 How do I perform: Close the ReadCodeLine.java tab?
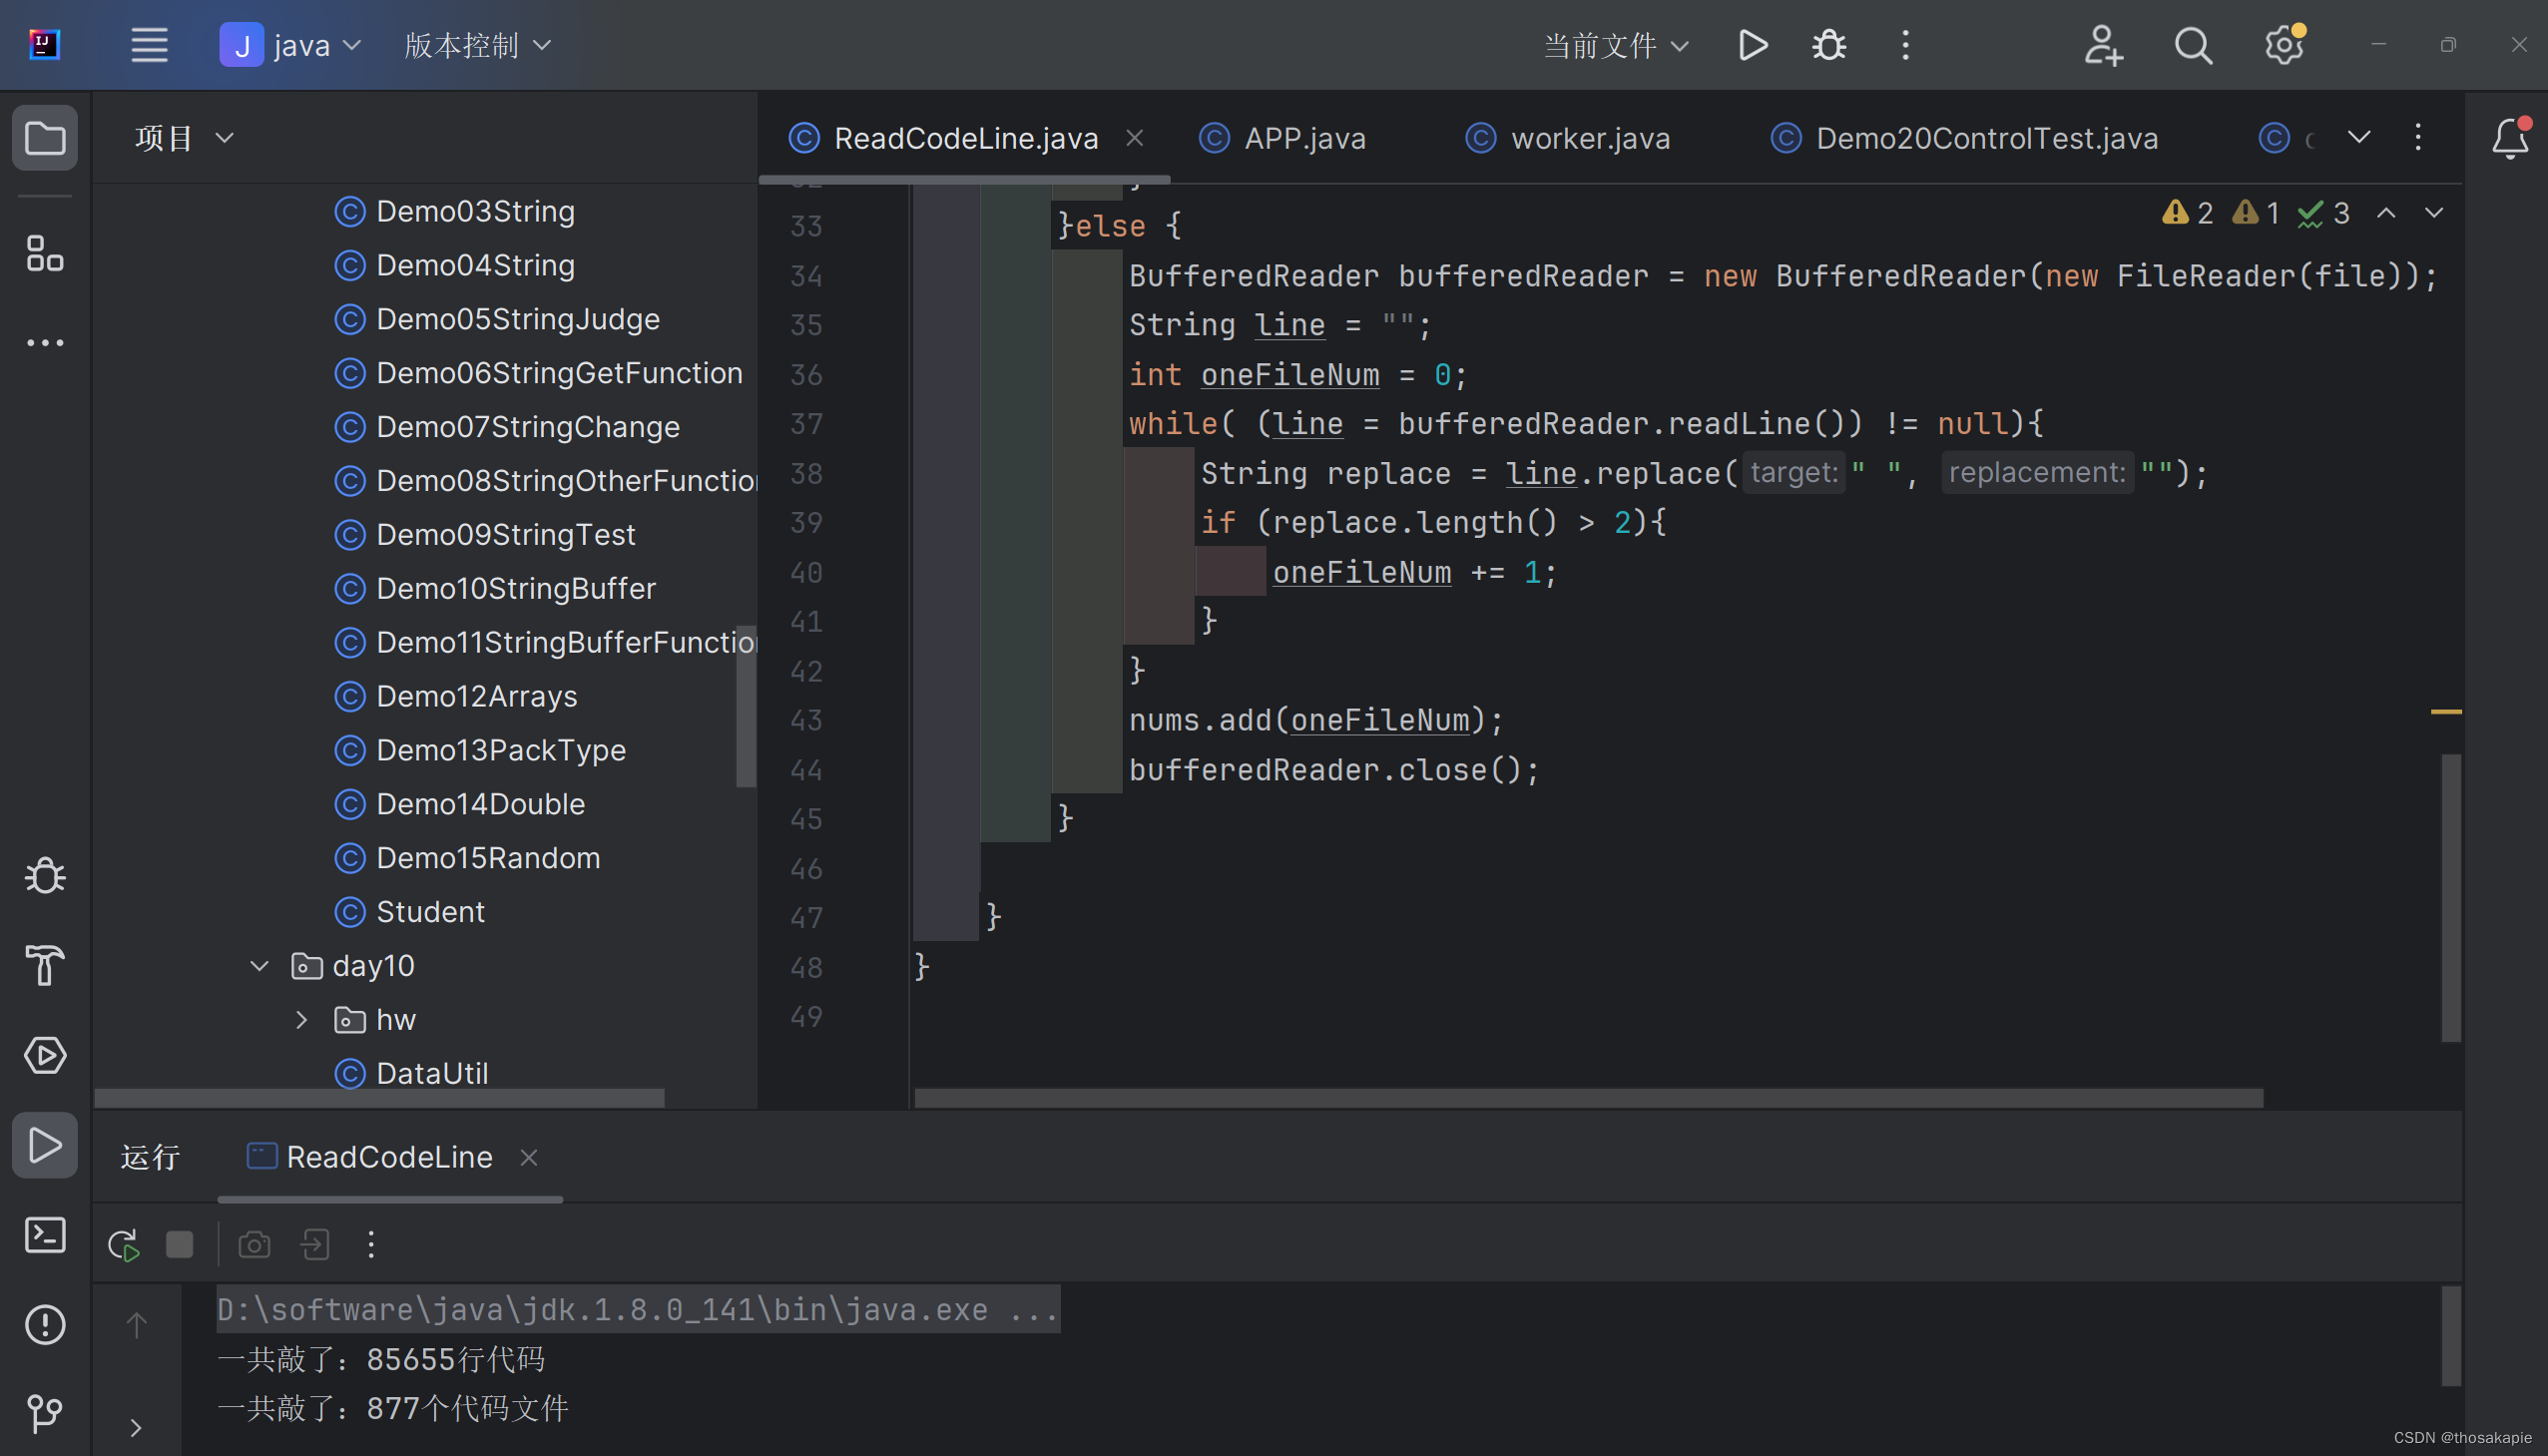[x=1134, y=138]
